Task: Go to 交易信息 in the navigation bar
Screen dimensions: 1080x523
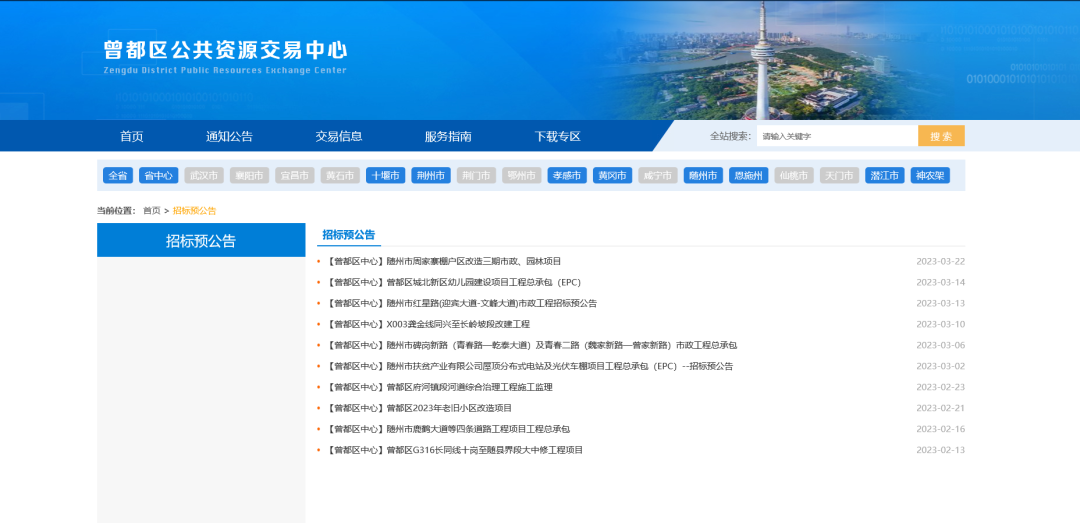Action: (338, 137)
